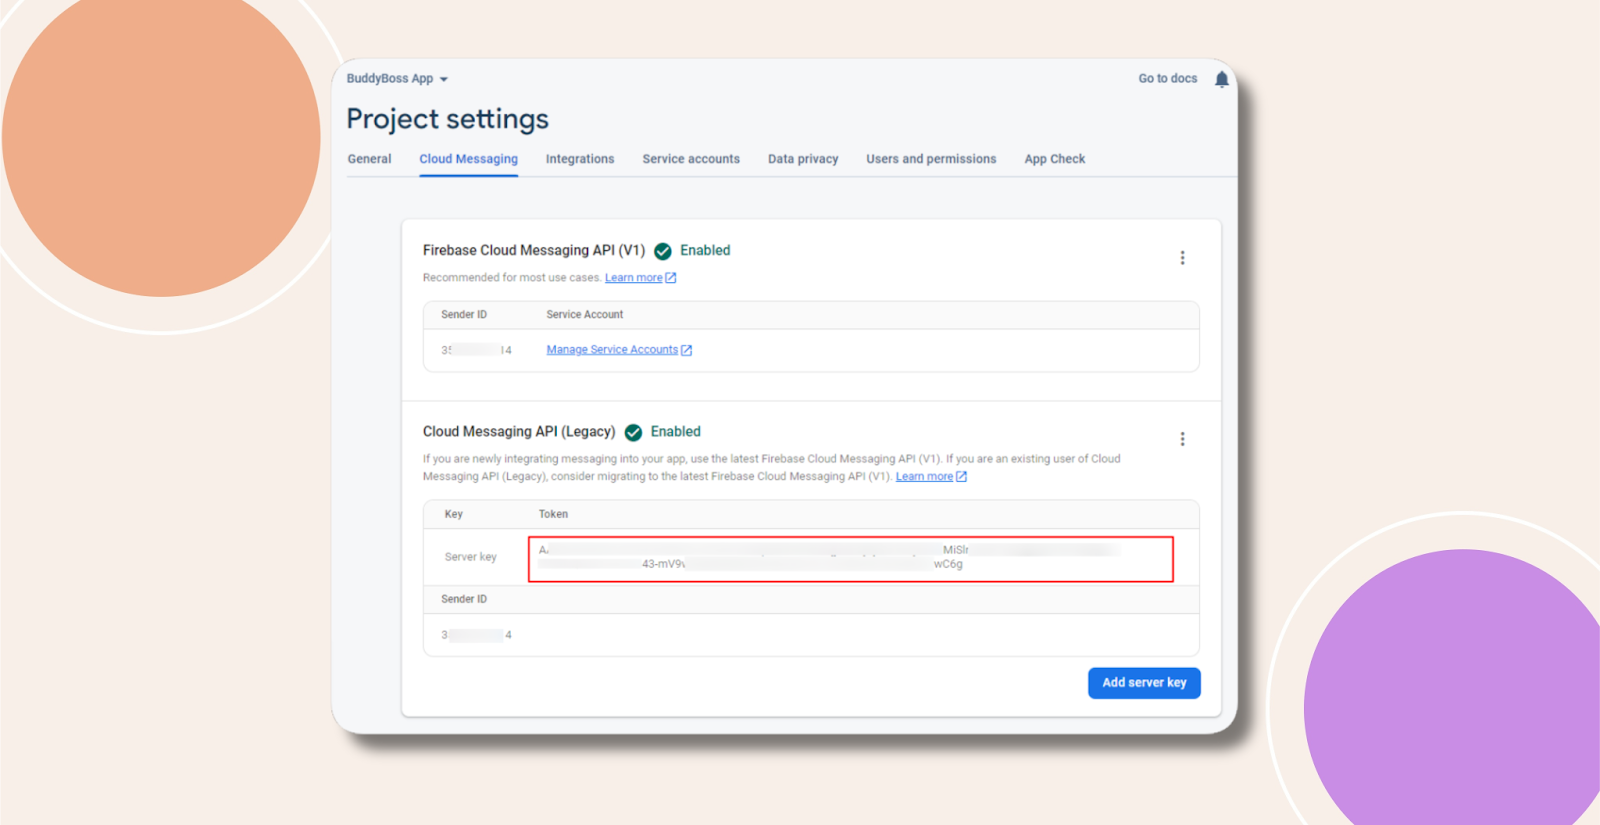
Task: Click the Sender ID header in V1 table
Action: [464, 315]
